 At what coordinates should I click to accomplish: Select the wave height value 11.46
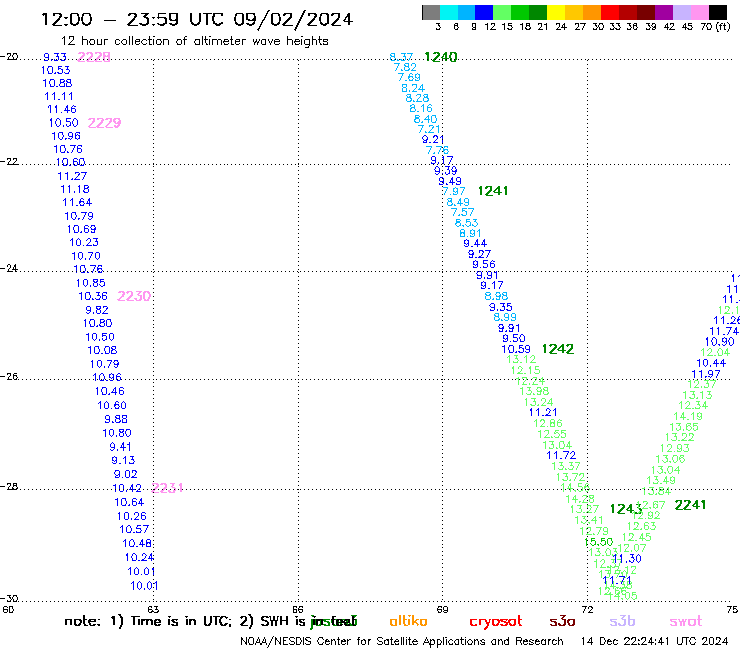61,110
